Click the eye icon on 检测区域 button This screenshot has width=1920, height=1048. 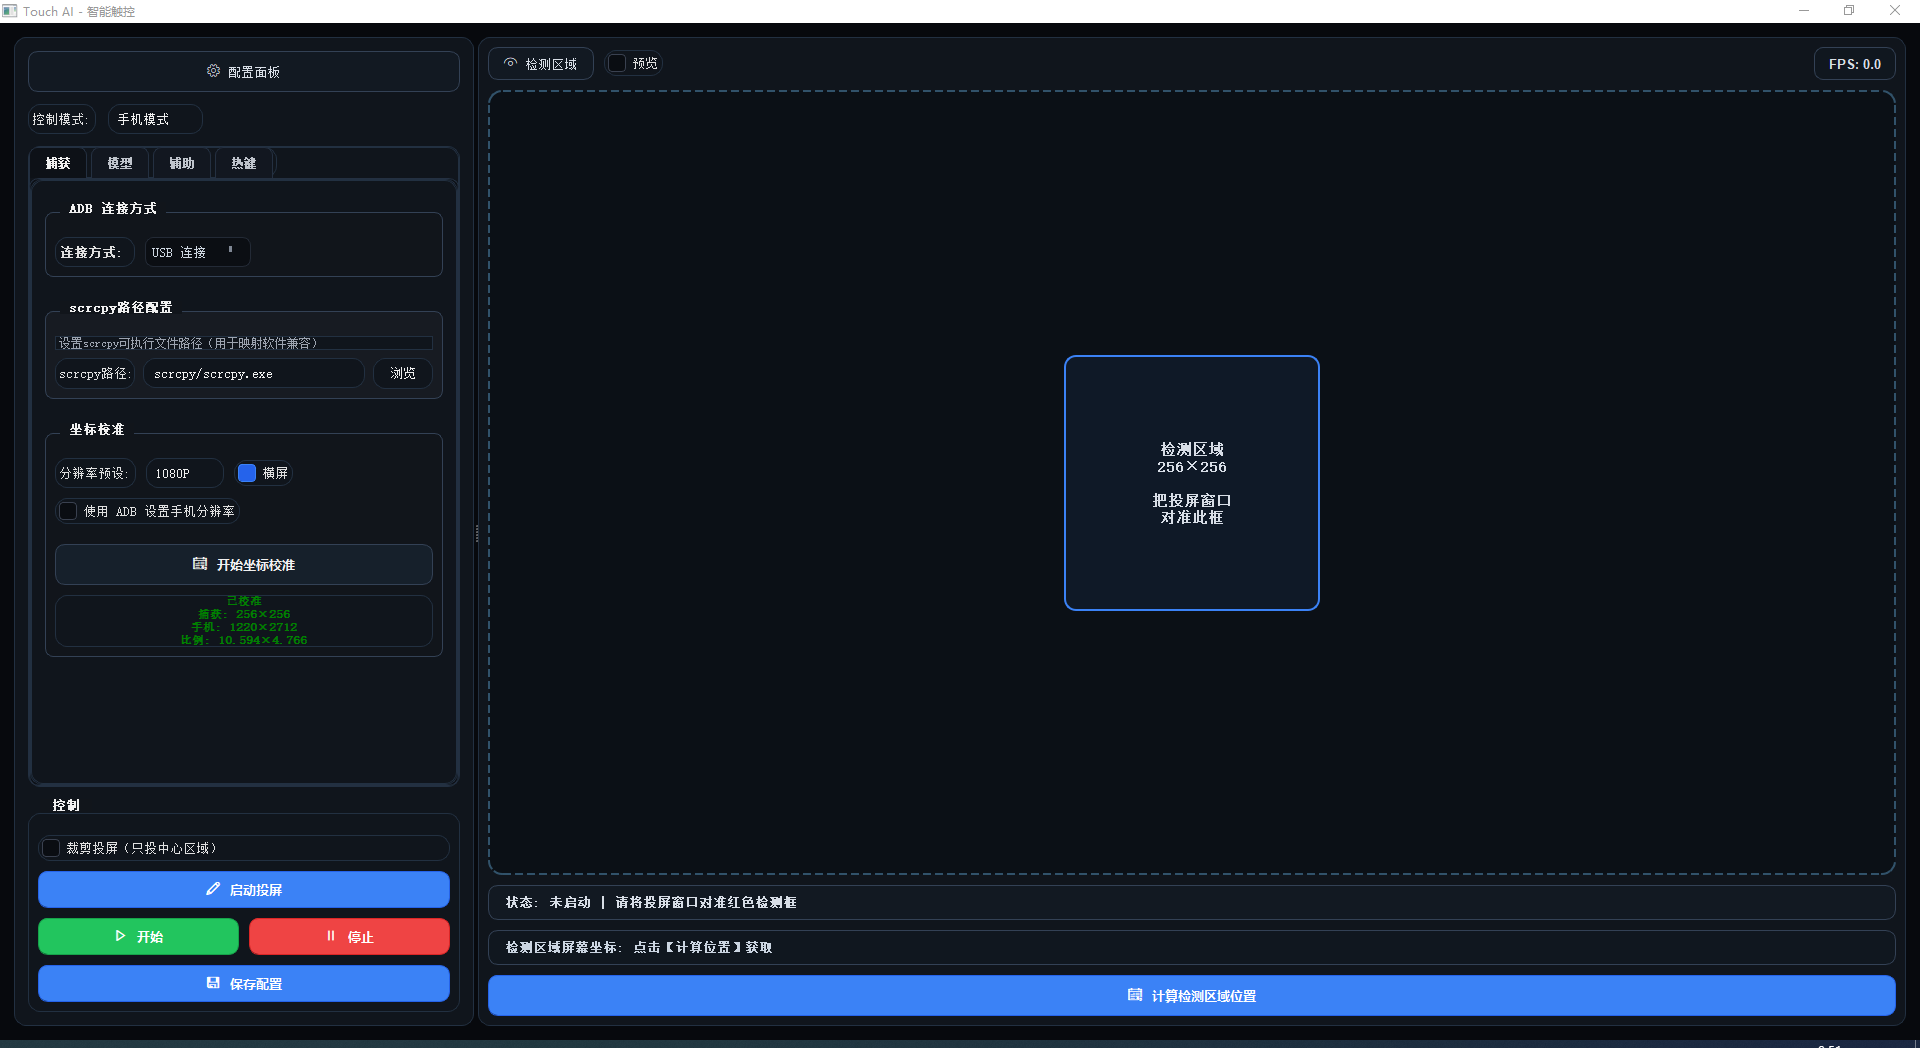click(510, 63)
